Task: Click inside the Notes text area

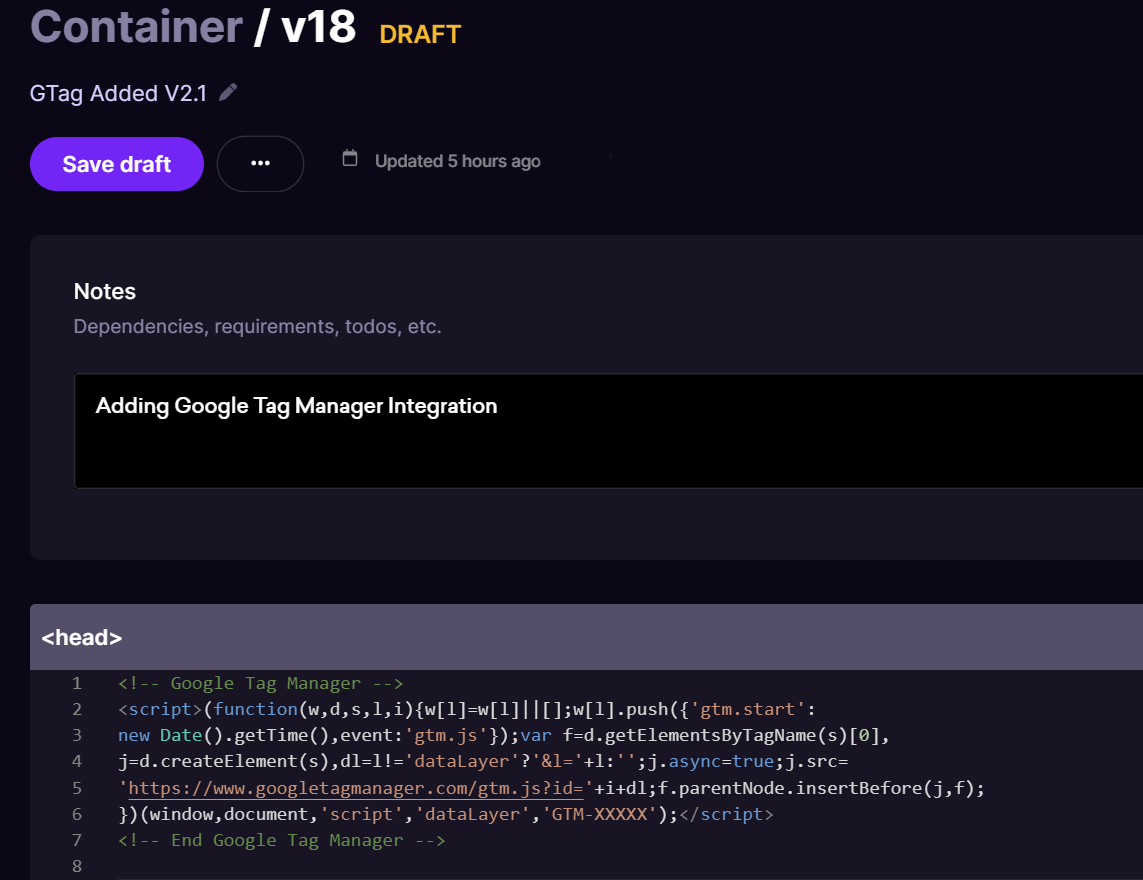Action: click(x=609, y=431)
